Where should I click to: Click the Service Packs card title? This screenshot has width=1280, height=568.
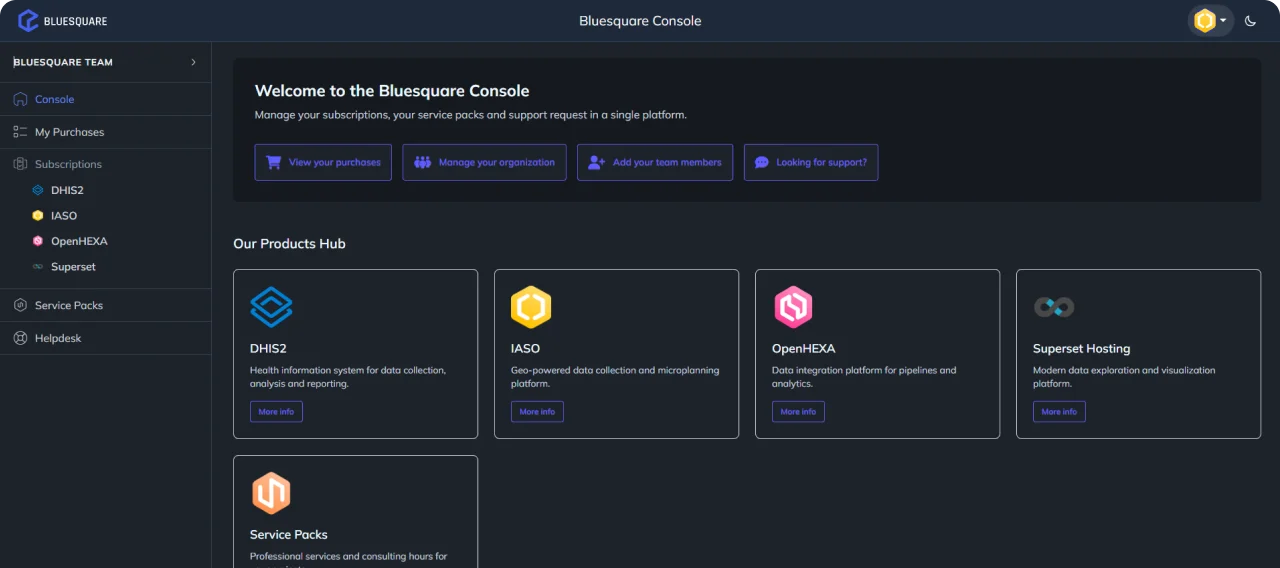(x=288, y=535)
